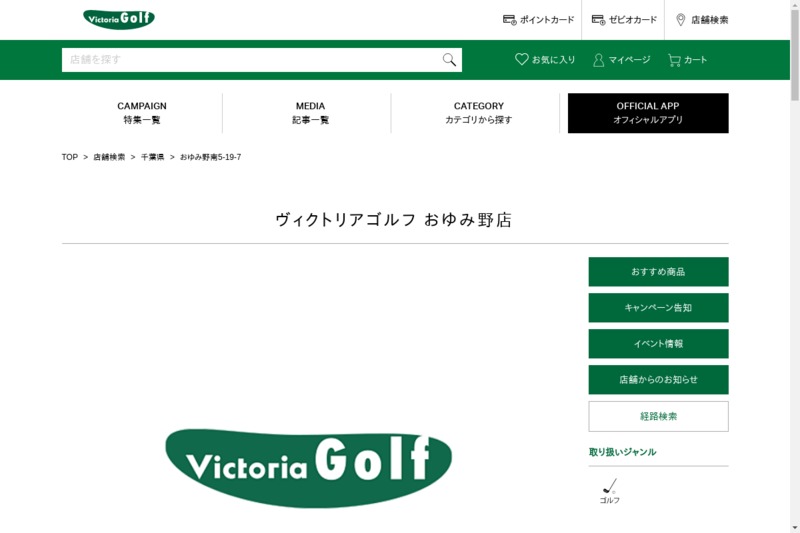The image size is (800, 533).
Task: Click the 経路検索 button
Action: [x=658, y=416]
